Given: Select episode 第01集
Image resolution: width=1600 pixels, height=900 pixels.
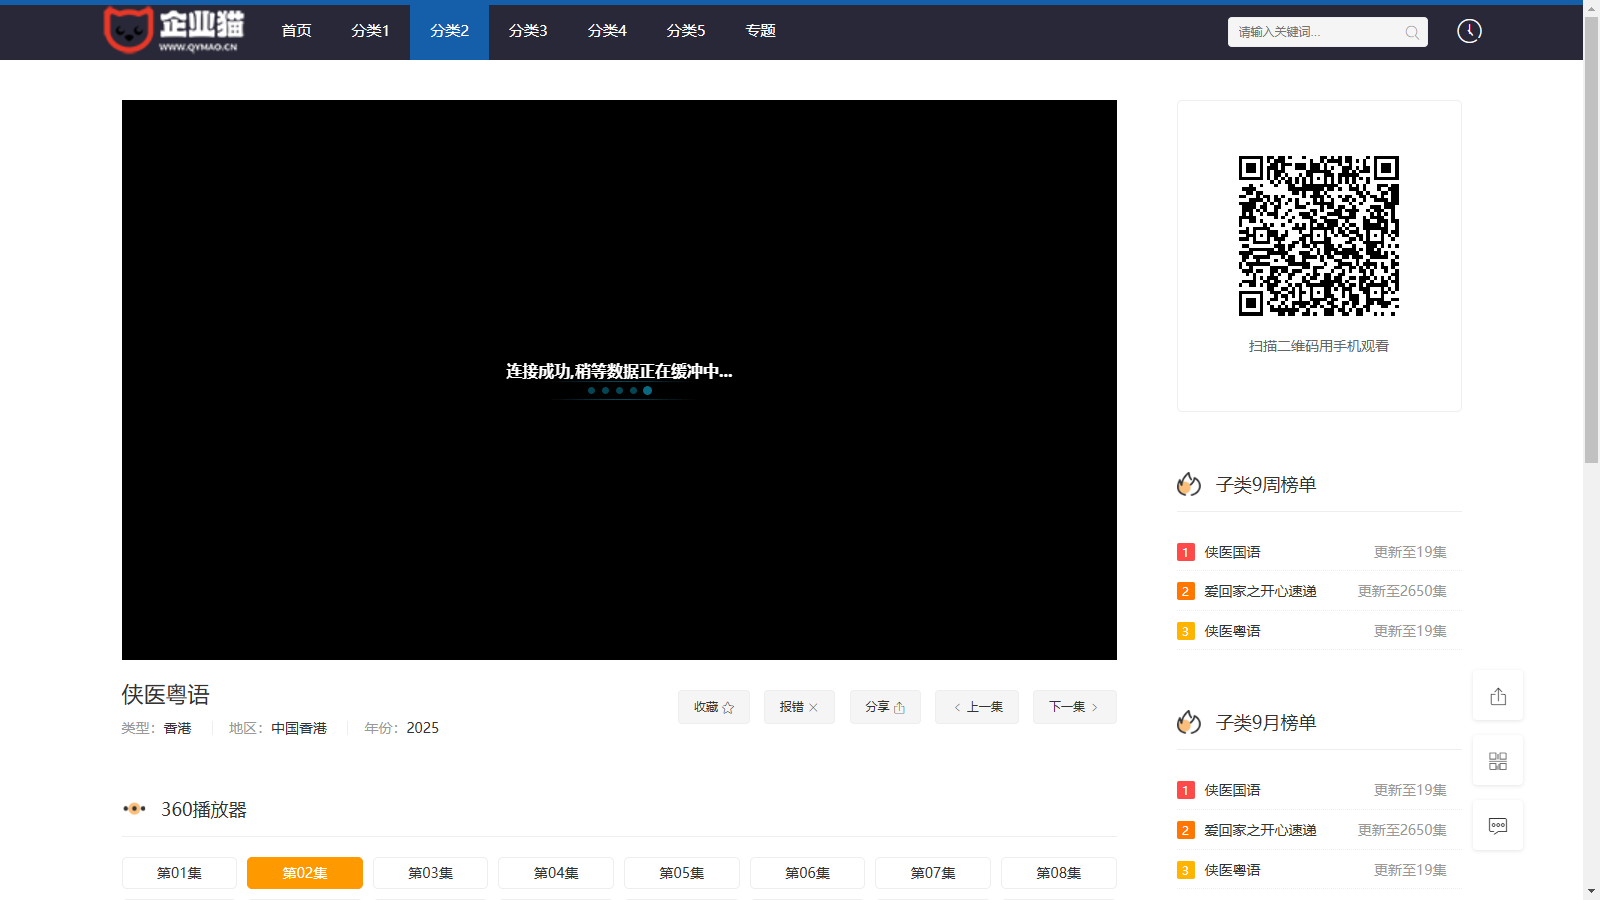Looking at the screenshot, I should click(x=179, y=873).
